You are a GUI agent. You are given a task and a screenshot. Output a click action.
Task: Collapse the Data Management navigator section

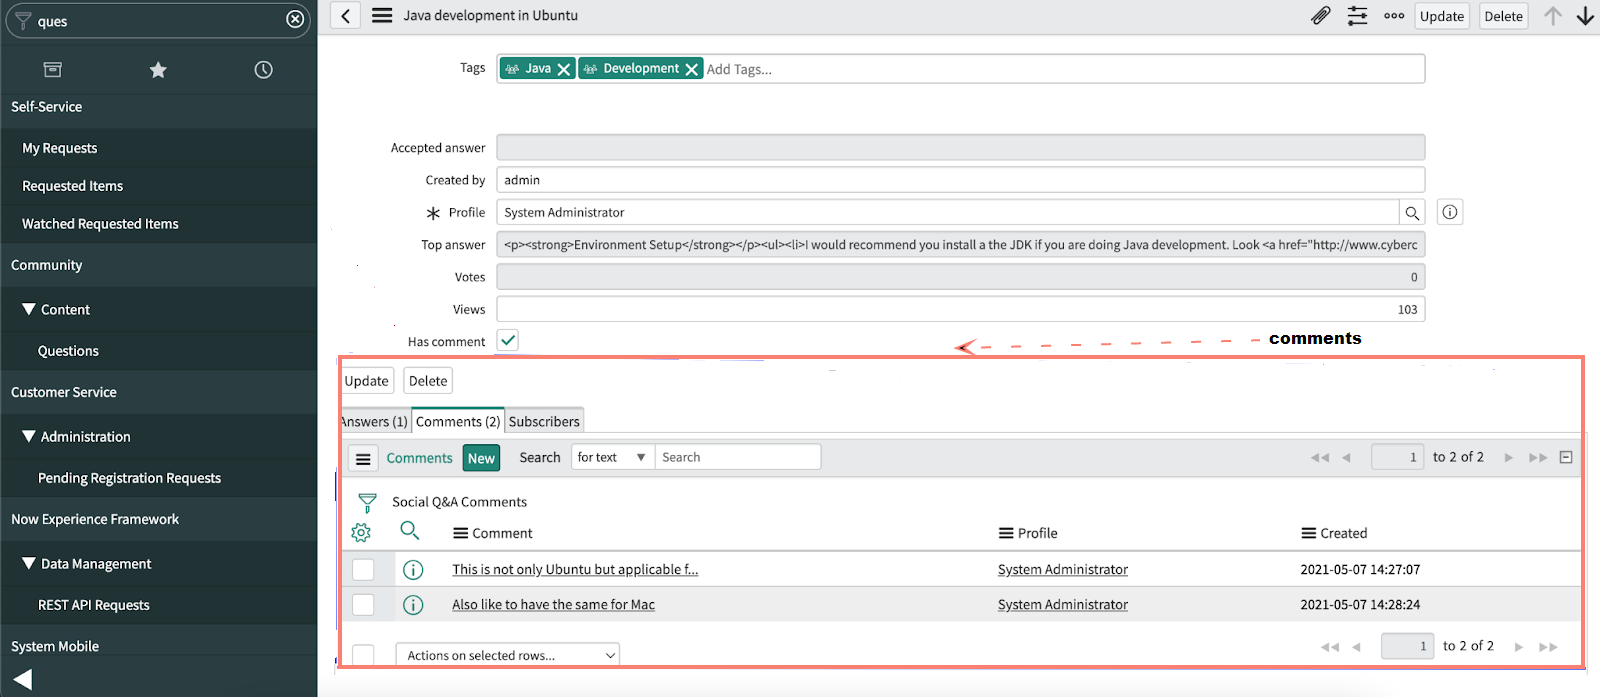29,564
